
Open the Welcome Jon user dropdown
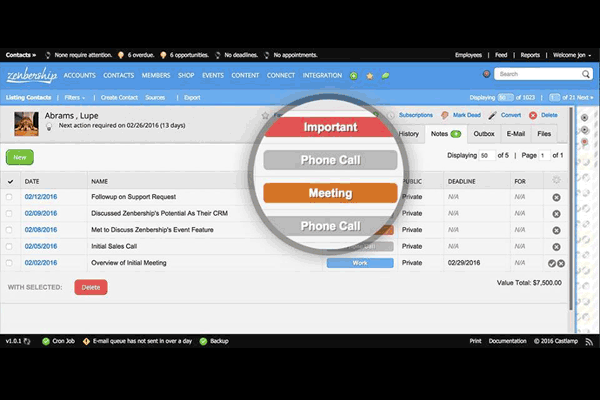(x=571, y=55)
